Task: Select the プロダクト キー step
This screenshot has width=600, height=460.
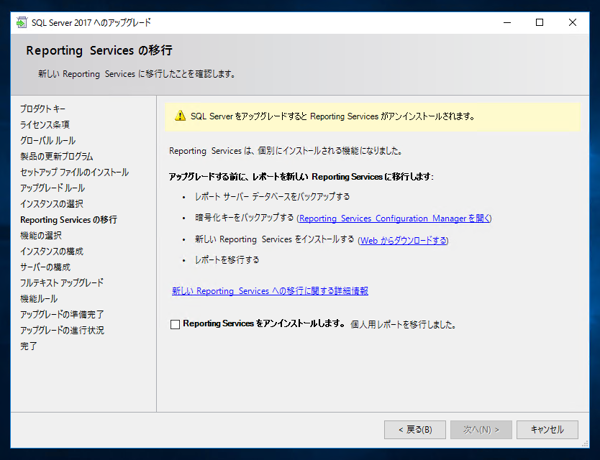Action: click(43, 109)
